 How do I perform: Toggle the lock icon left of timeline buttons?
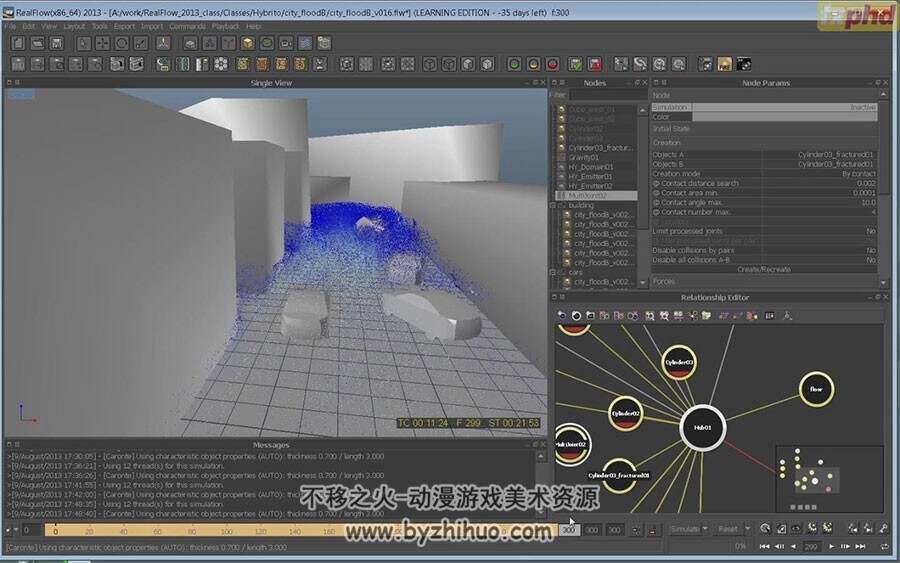point(652,530)
